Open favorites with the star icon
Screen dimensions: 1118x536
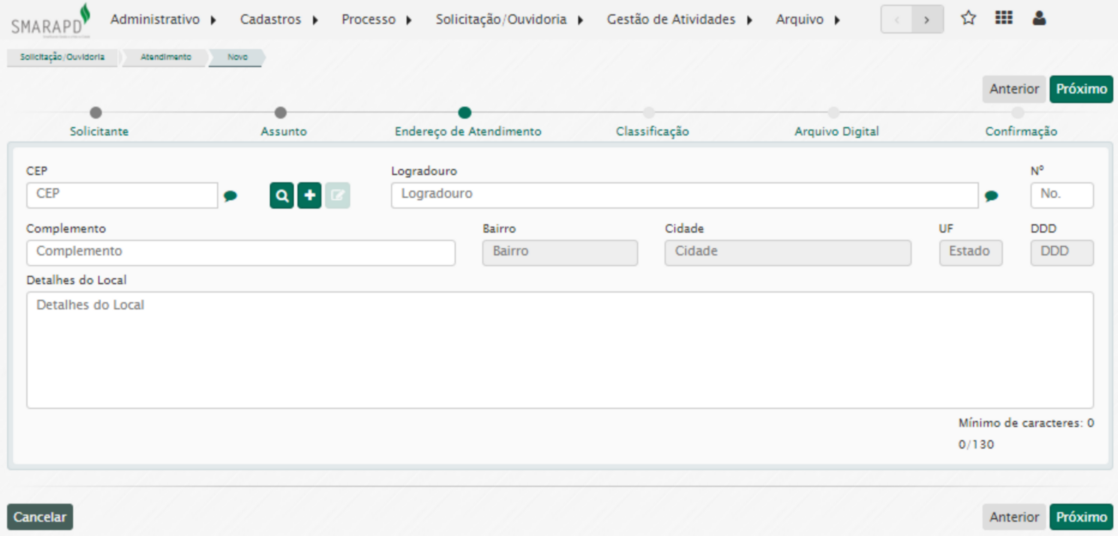click(x=968, y=19)
